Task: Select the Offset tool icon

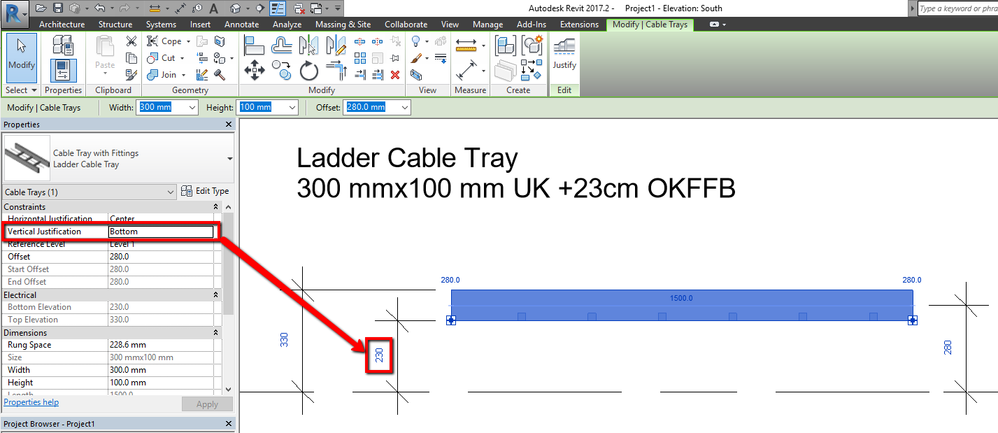Action: tap(281, 46)
